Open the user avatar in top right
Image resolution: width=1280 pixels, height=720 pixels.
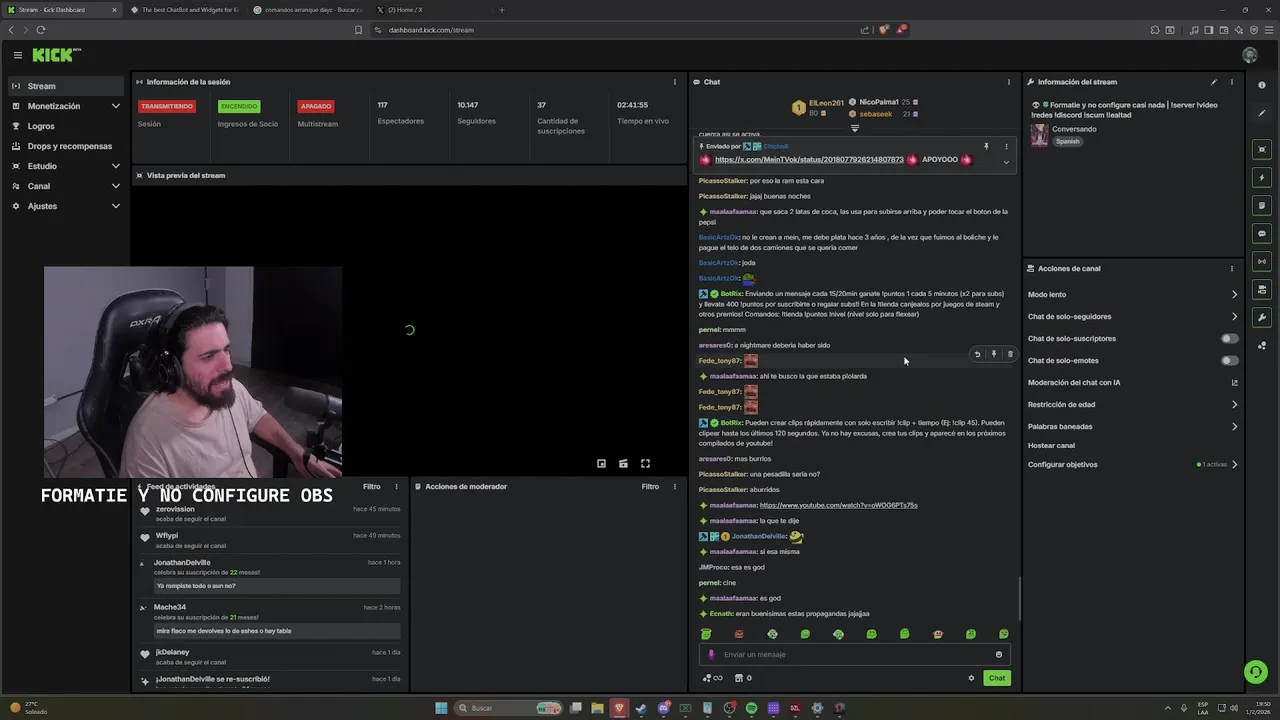pyautogui.click(x=1249, y=55)
